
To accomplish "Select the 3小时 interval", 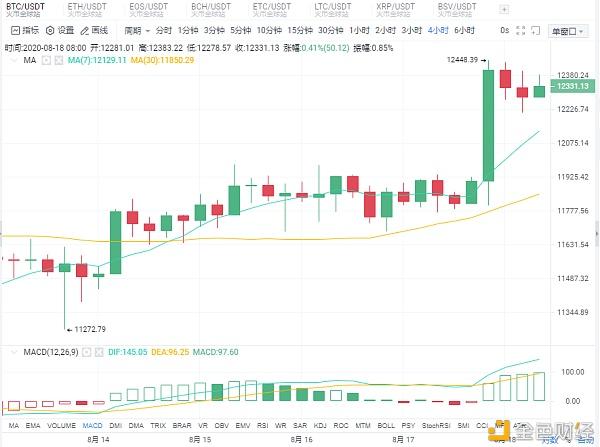I will tap(411, 30).
